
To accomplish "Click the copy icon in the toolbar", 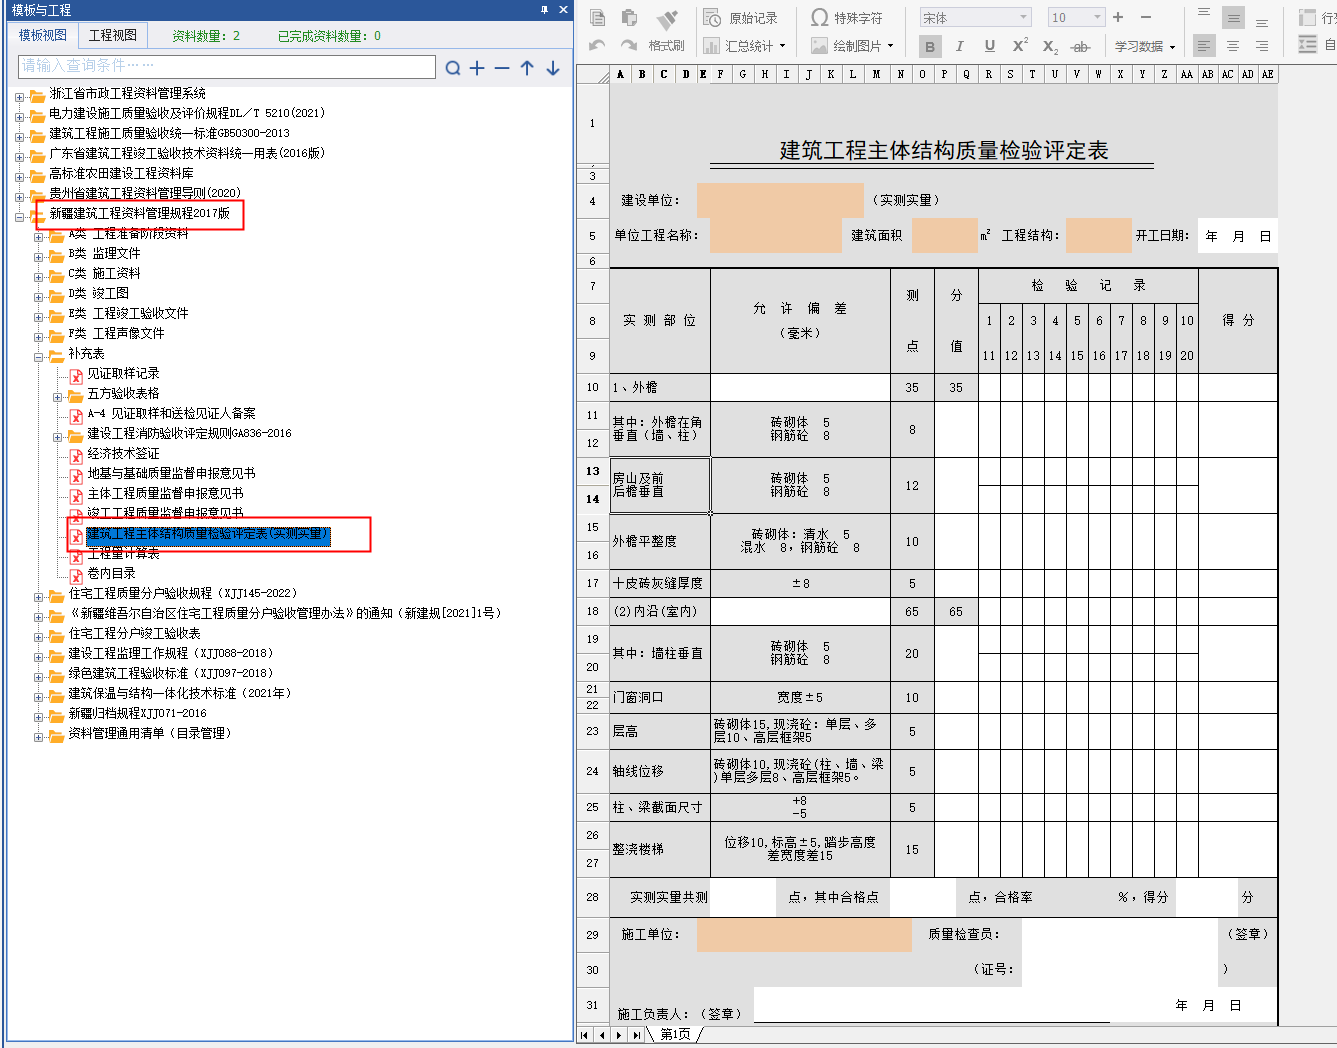I will pyautogui.click(x=598, y=18).
